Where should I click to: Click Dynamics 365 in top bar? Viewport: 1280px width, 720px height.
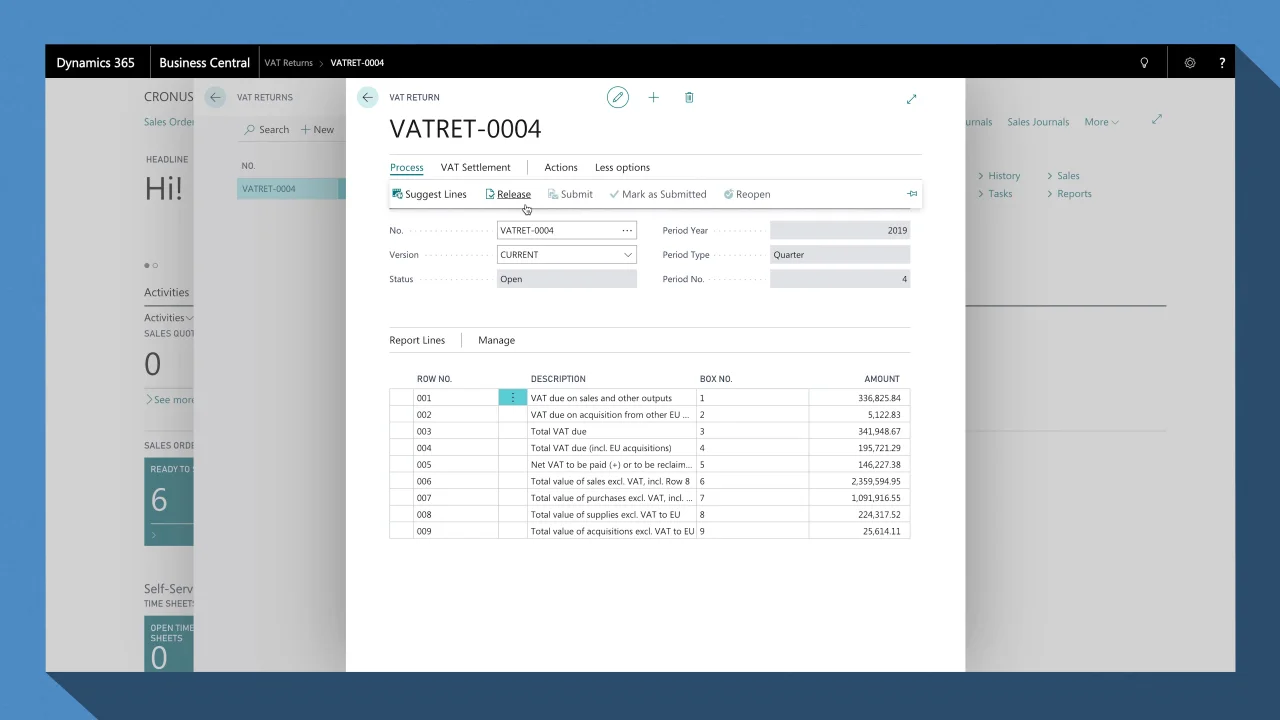pyautogui.click(x=95, y=62)
